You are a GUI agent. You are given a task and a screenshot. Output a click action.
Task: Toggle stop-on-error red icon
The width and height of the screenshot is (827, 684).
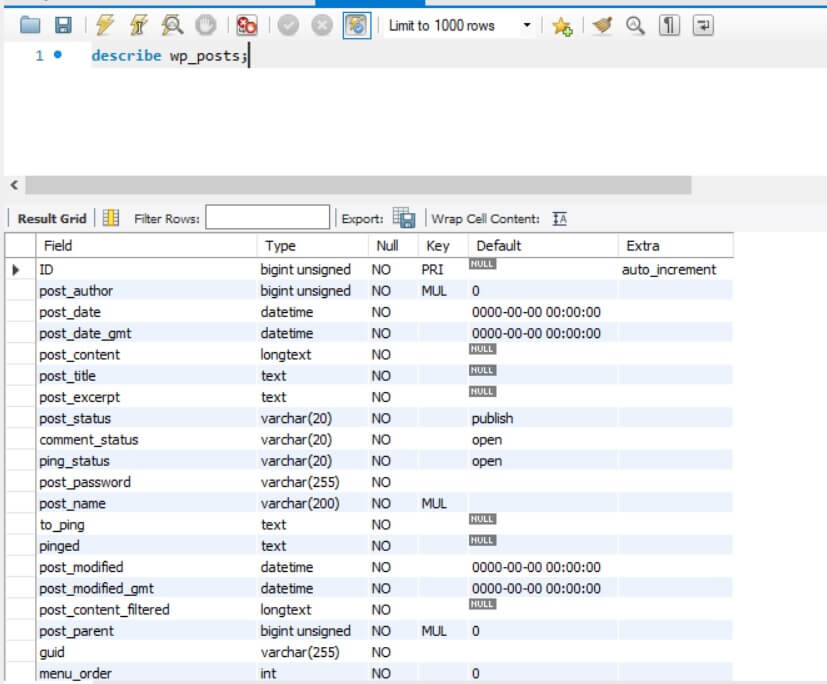pyautogui.click(x=247, y=25)
